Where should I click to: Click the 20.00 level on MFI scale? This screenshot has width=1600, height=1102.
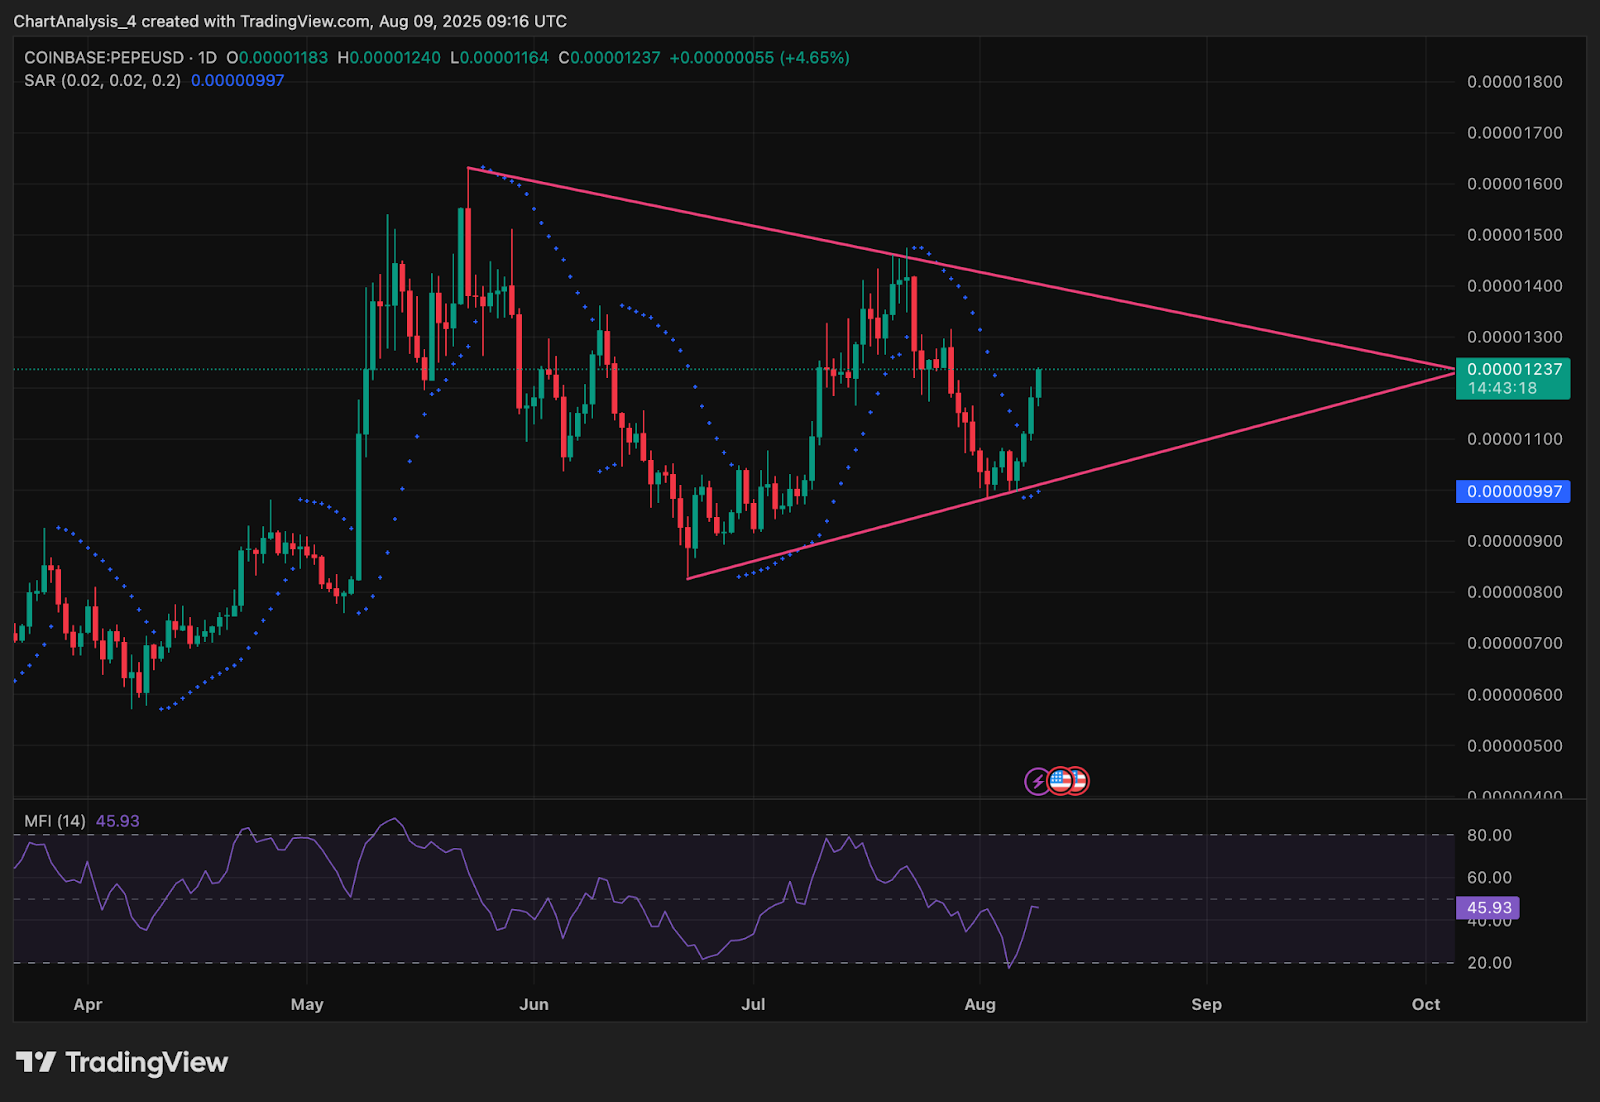(1489, 963)
